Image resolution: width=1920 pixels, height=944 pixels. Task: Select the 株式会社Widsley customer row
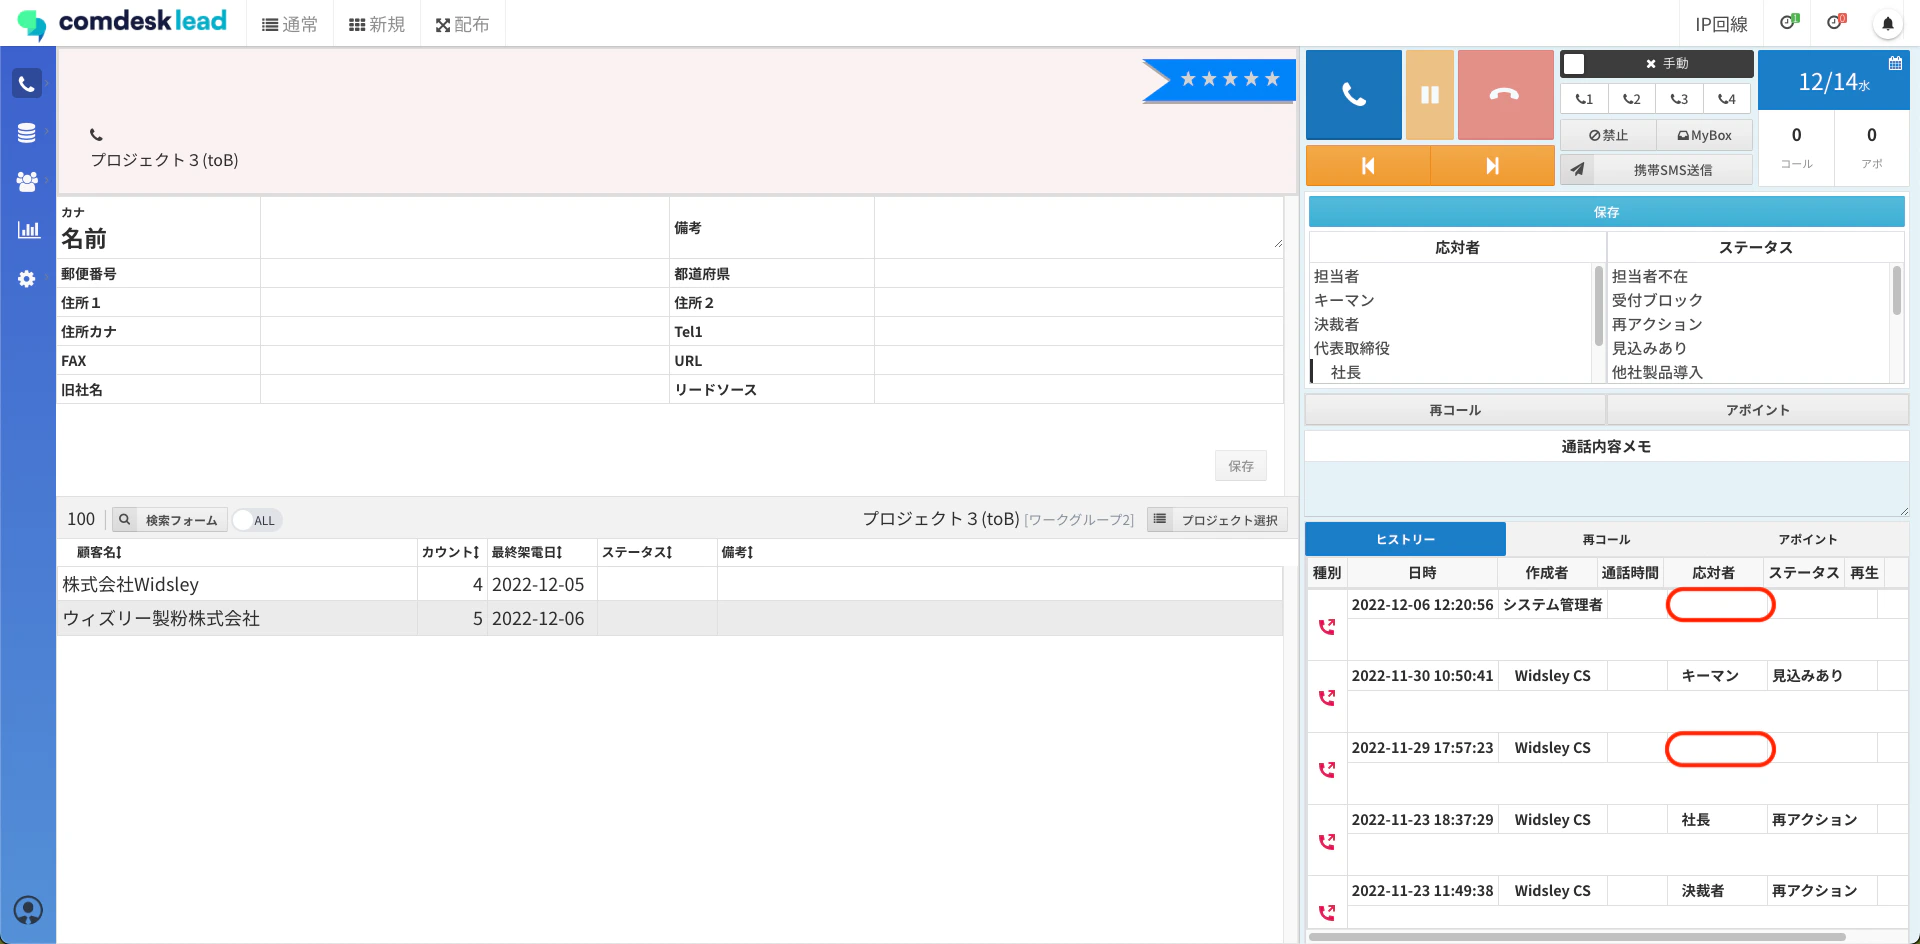click(x=670, y=584)
